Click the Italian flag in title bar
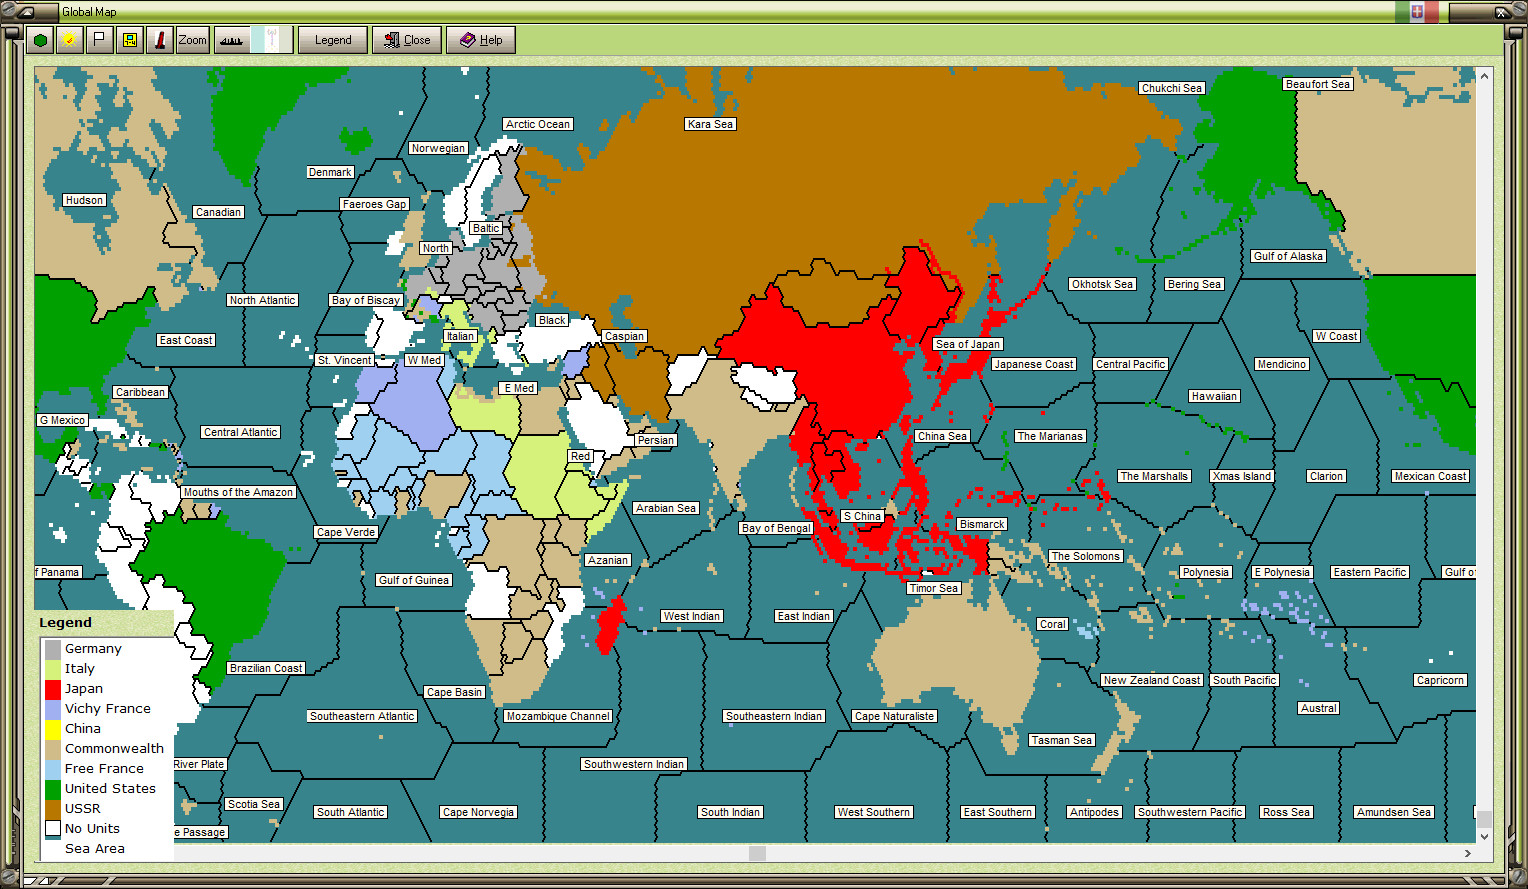Viewport: 1528px width, 889px height. coord(1417,12)
